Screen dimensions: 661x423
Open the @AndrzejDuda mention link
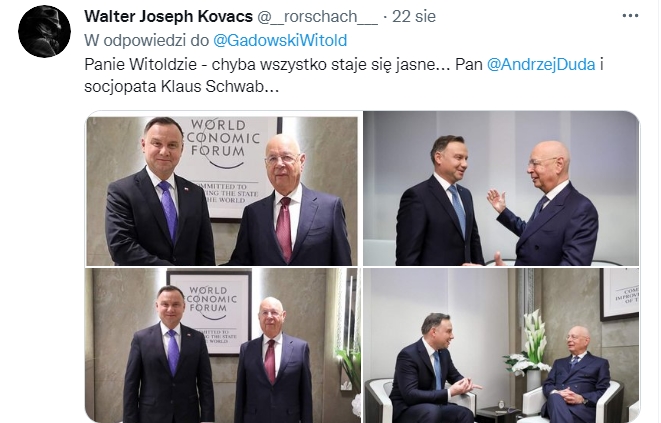(541, 65)
